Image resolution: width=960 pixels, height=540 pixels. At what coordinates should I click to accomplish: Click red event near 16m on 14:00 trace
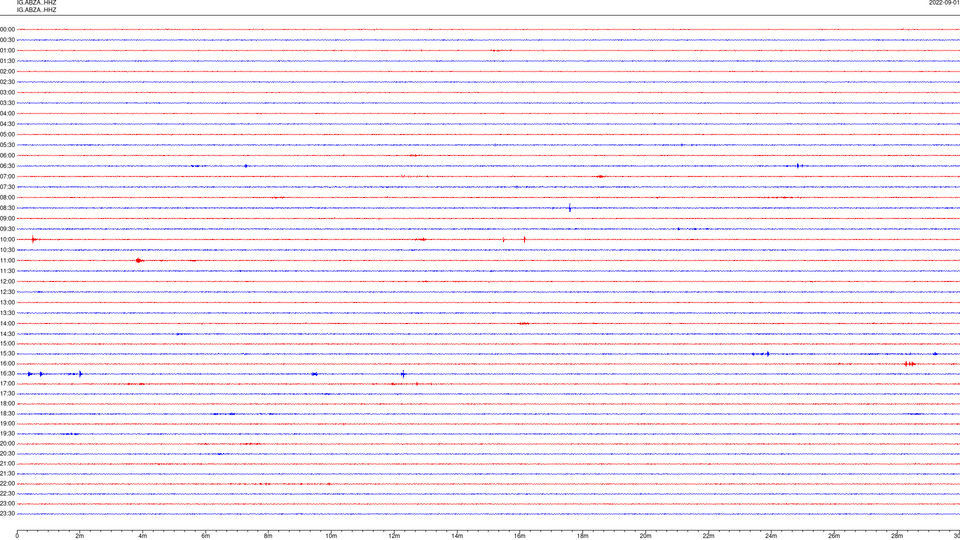click(x=523, y=323)
